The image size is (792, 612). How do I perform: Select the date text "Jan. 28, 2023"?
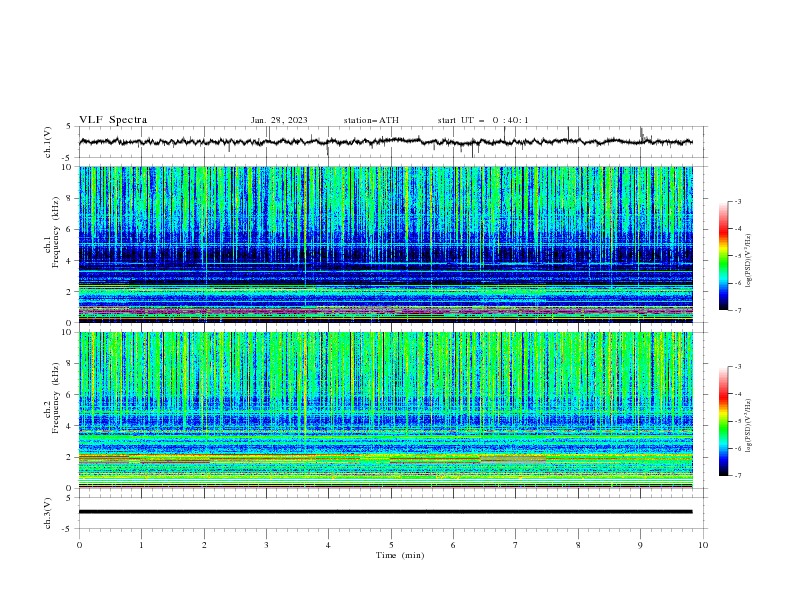pos(279,120)
